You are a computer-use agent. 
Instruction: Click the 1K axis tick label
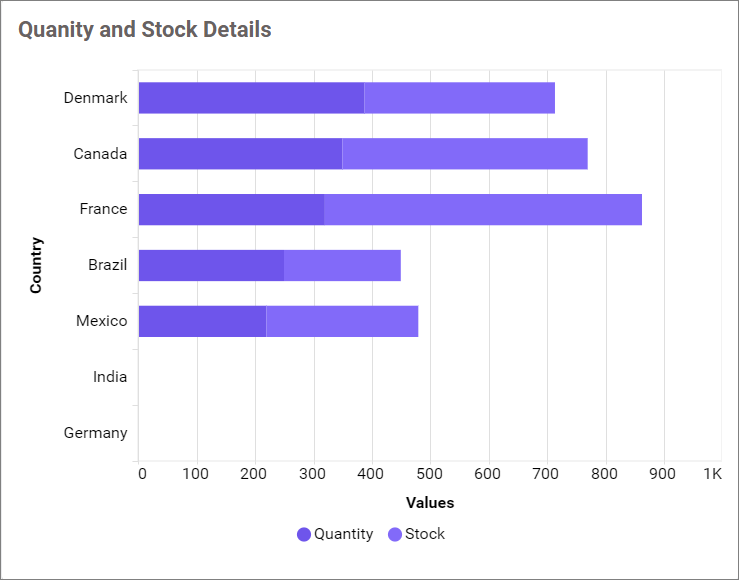pos(712,473)
